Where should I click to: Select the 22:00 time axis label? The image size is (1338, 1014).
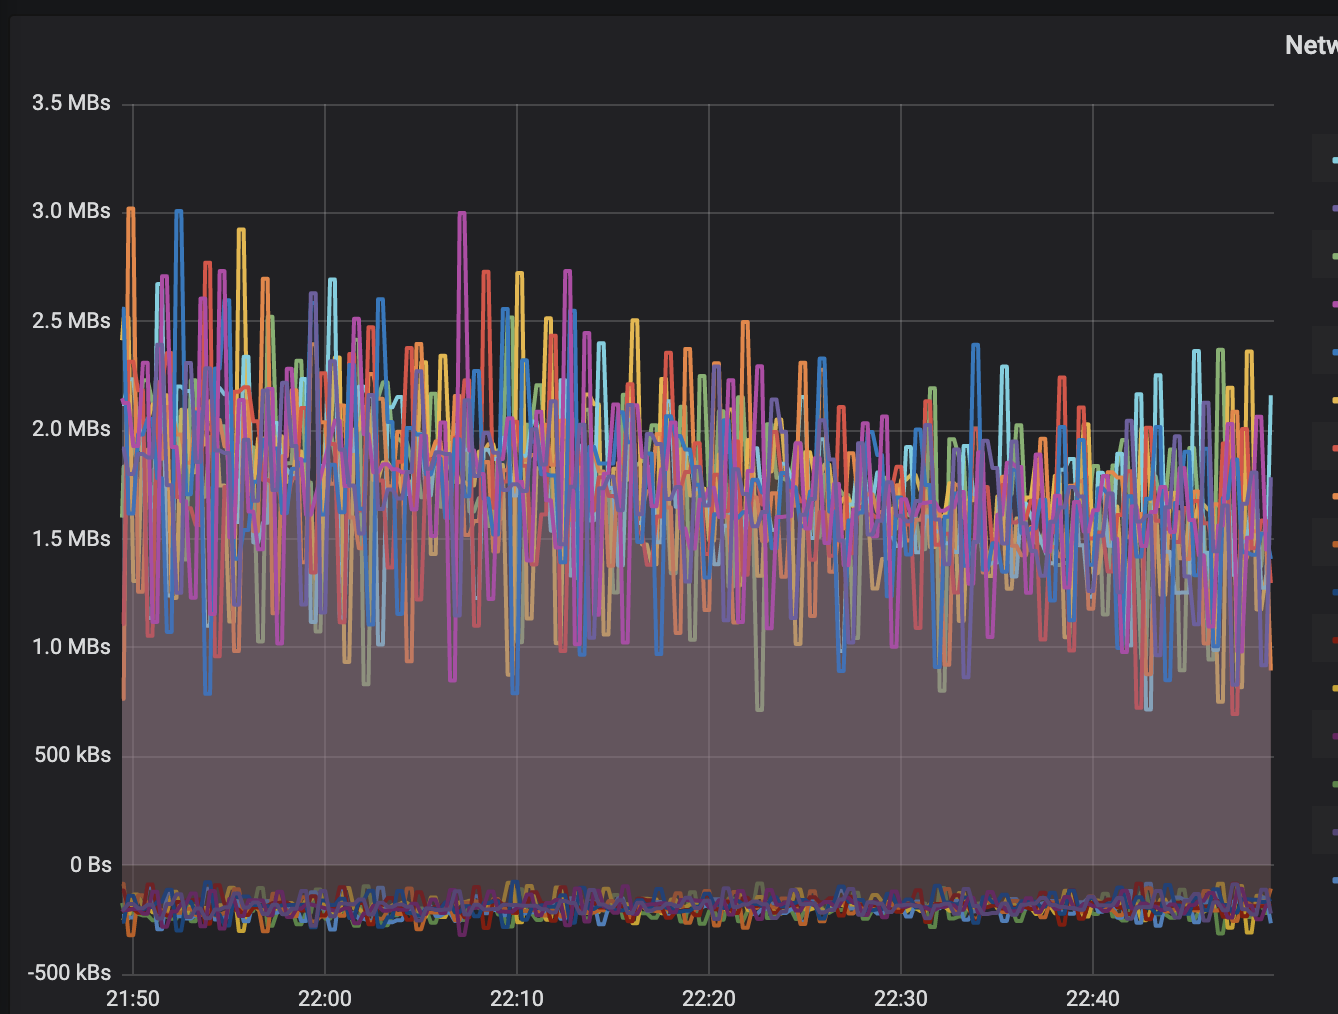click(x=325, y=998)
